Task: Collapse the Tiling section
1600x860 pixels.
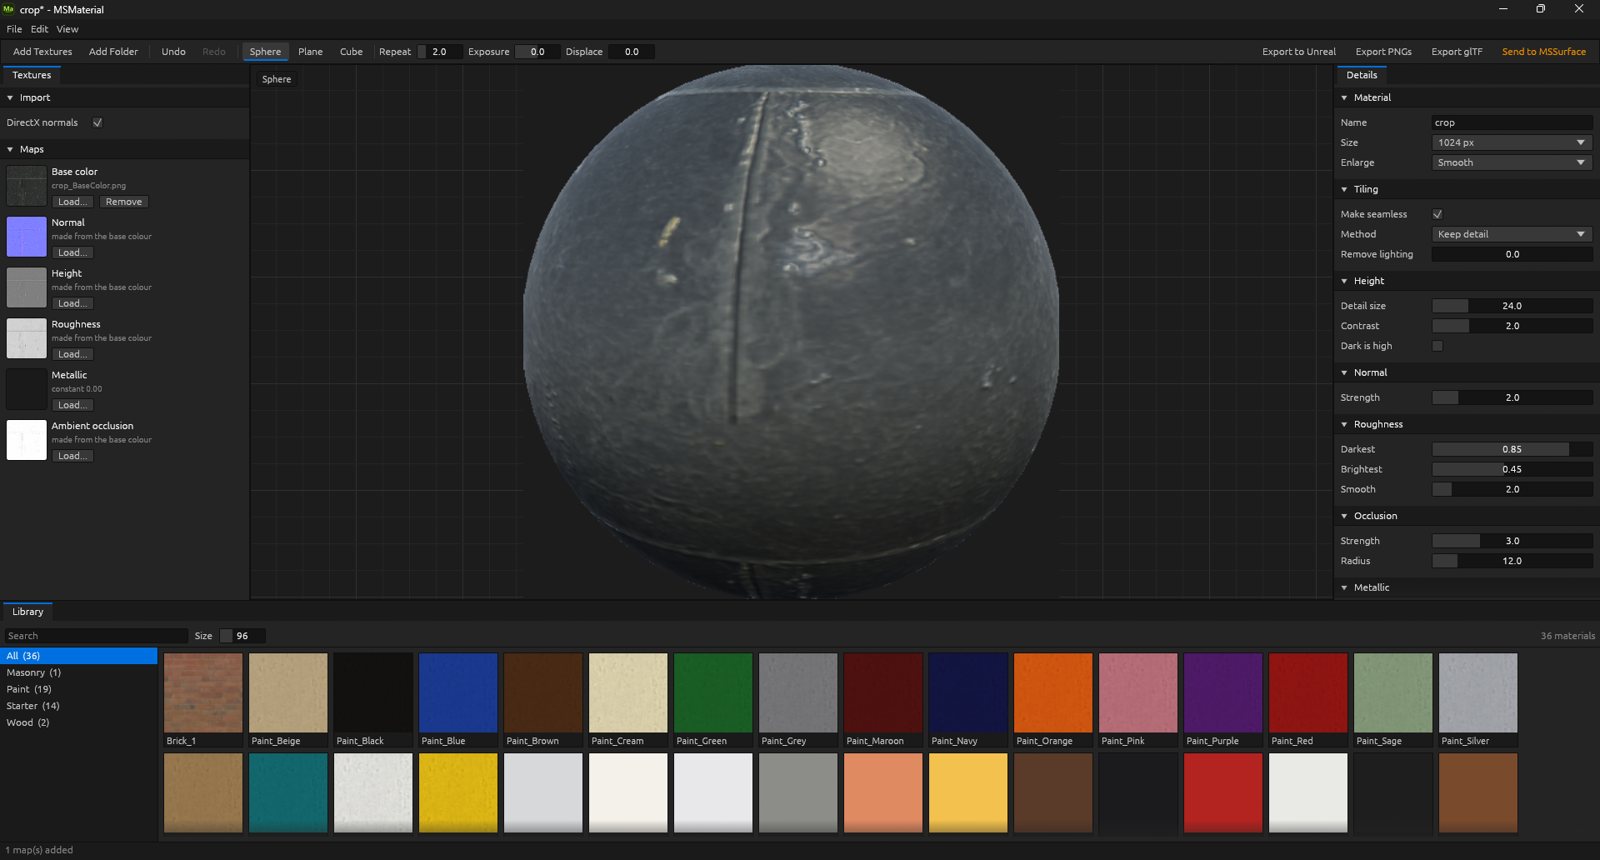Action: coord(1344,189)
